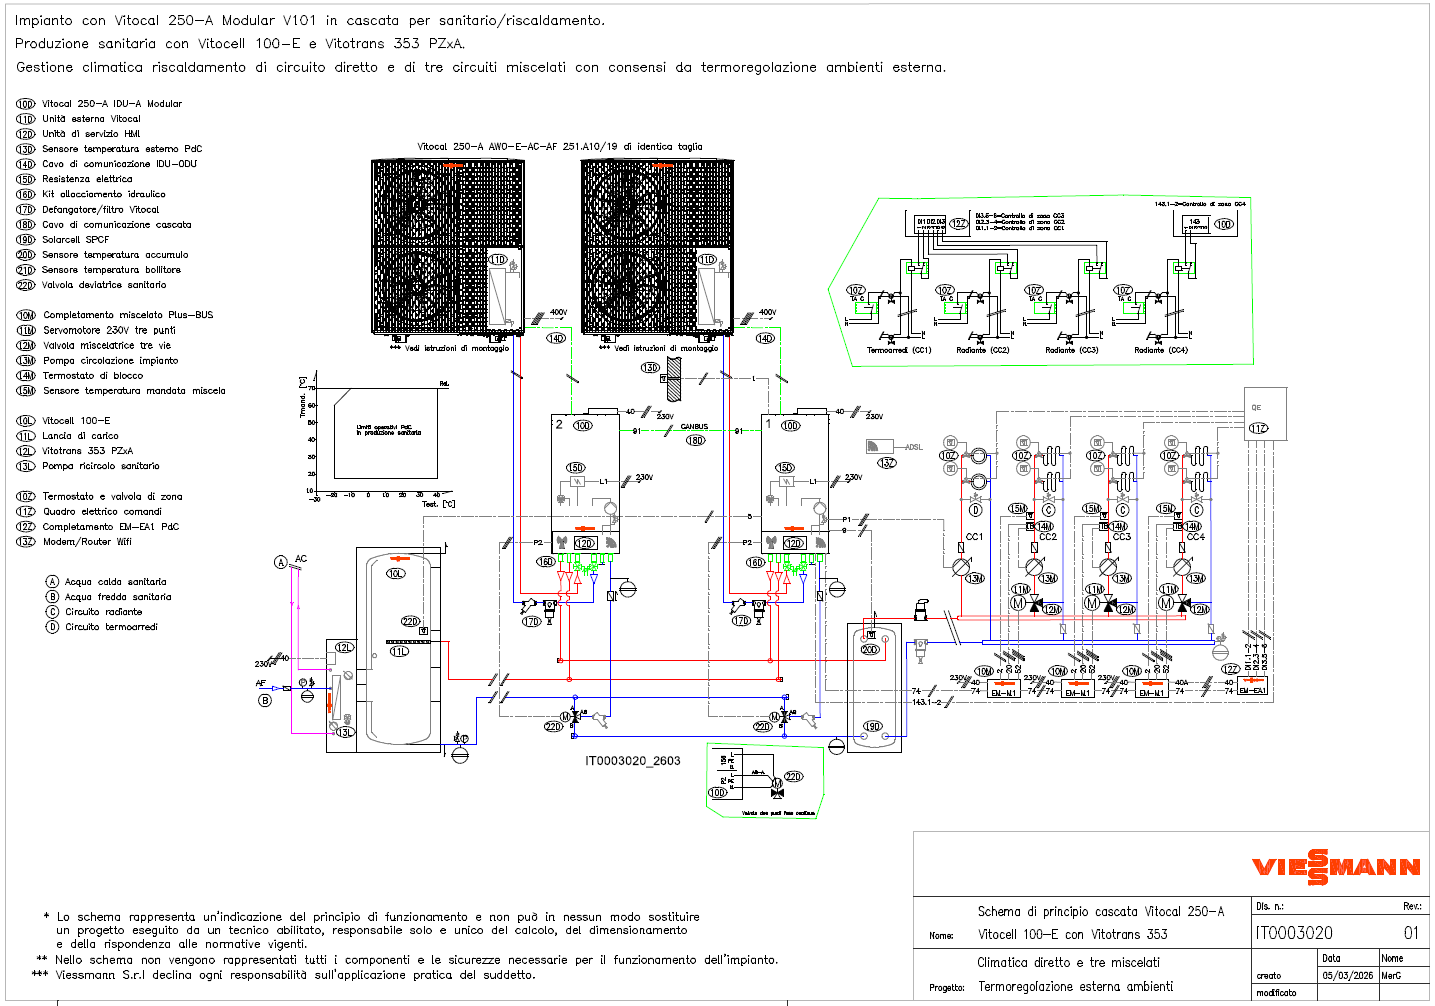Click the Viessmann logo in the title block
Viewport: 1435px width, 1006px height.
[x=1336, y=867]
